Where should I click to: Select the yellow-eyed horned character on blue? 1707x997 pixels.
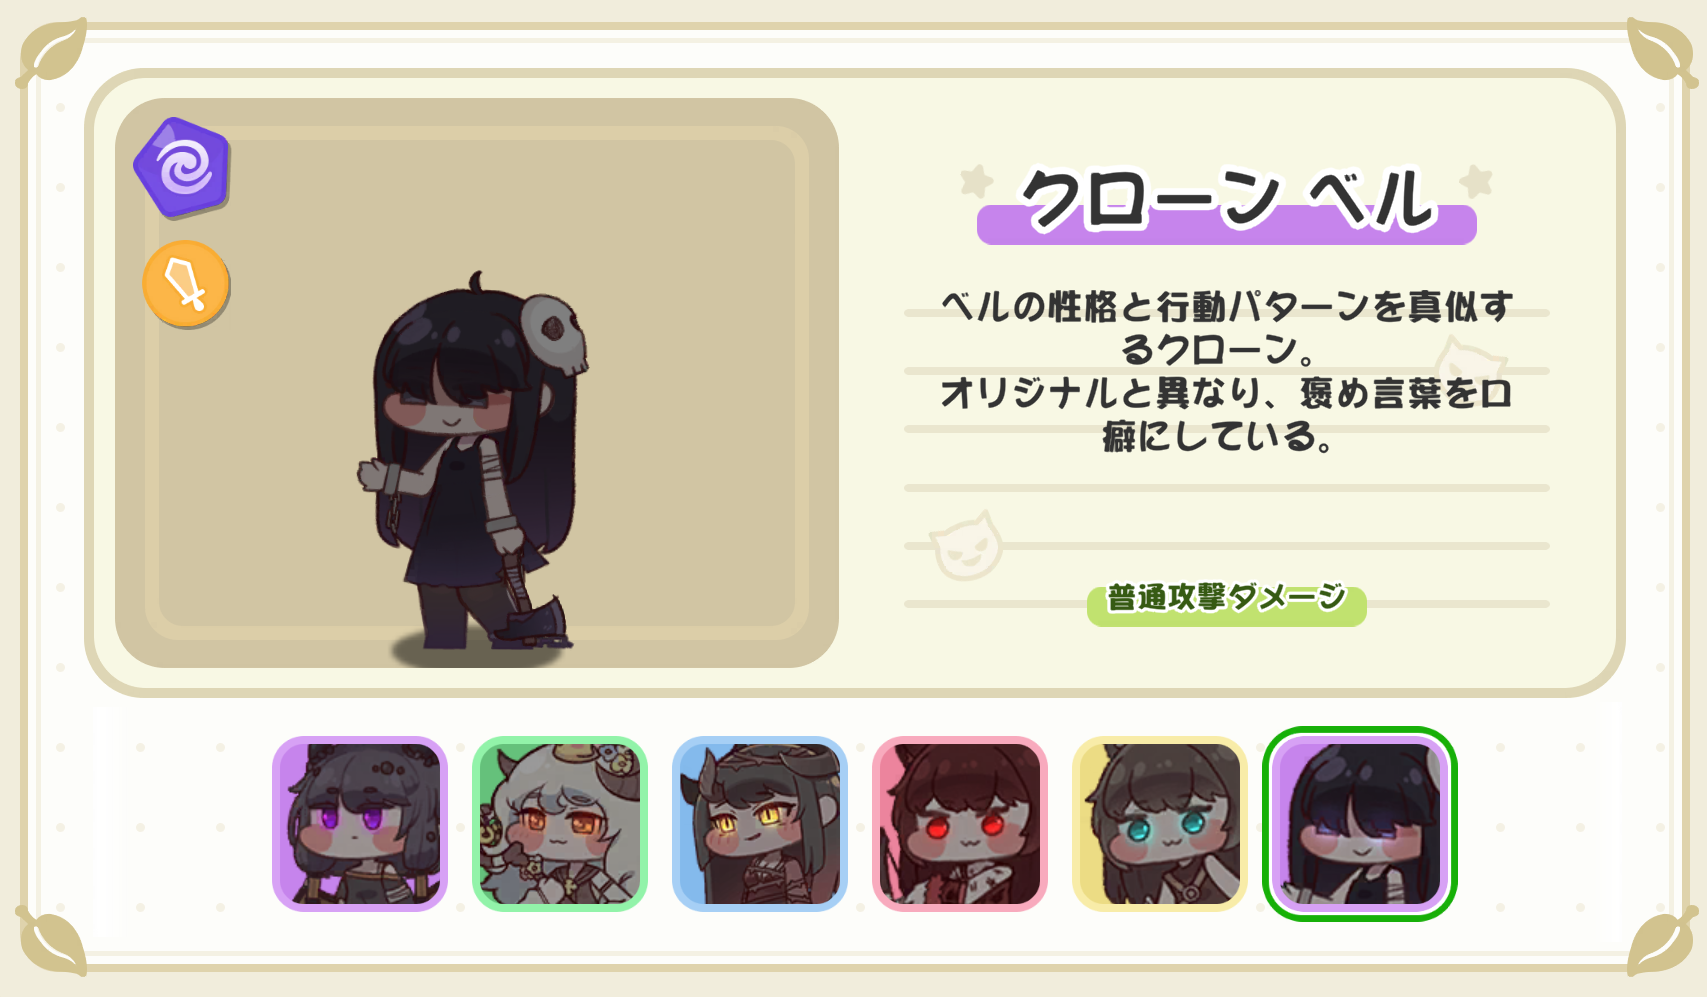click(x=760, y=824)
